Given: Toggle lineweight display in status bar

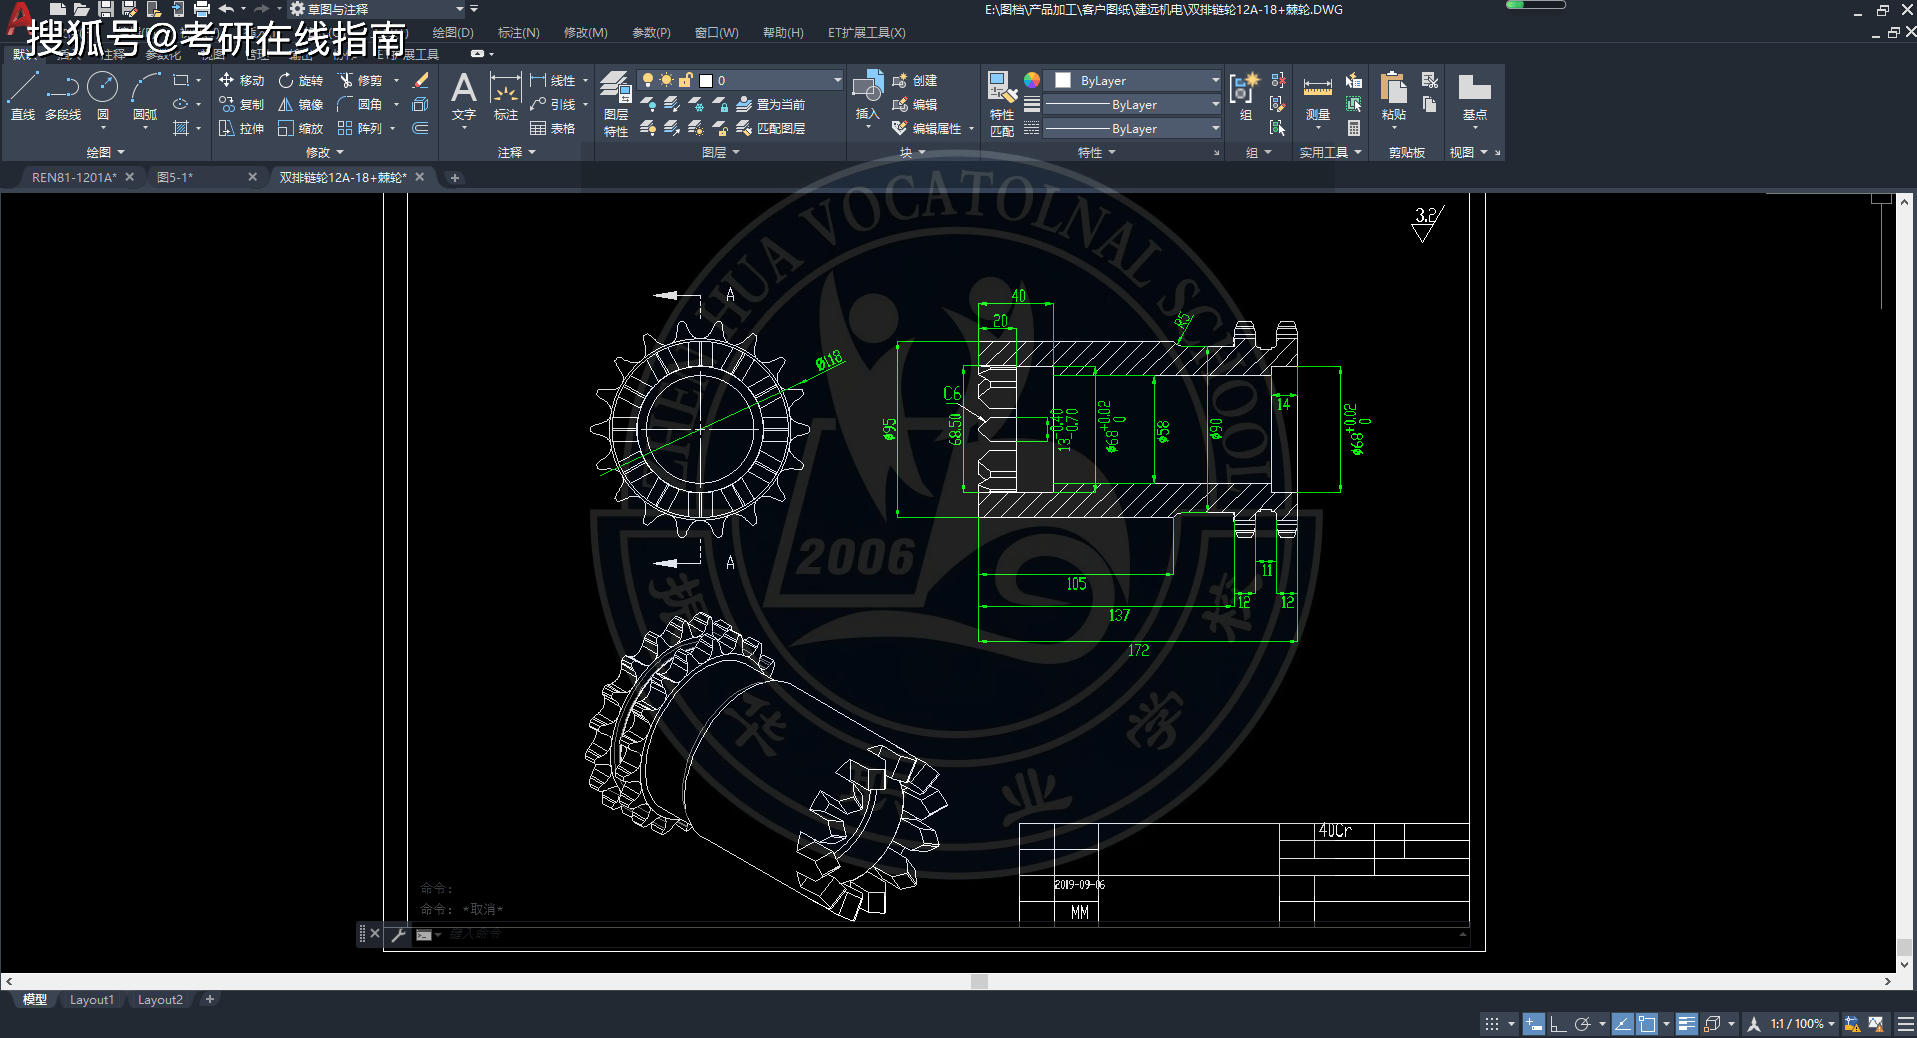Looking at the screenshot, I should 1686,1024.
